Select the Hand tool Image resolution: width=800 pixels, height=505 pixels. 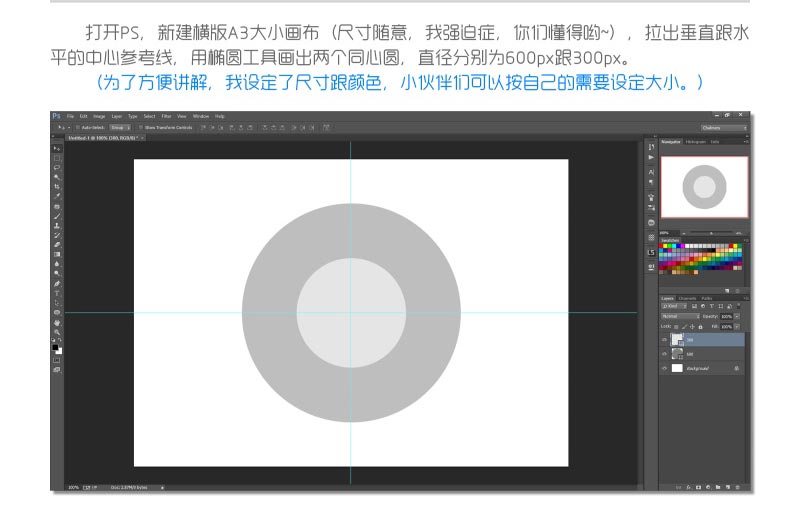tap(57, 322)
